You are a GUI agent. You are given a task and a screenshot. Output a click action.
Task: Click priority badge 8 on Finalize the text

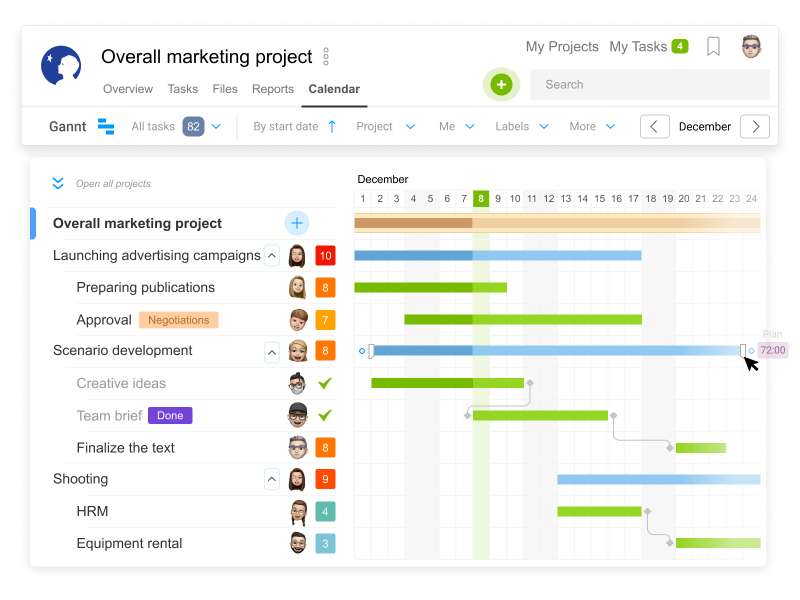(325, 447)
